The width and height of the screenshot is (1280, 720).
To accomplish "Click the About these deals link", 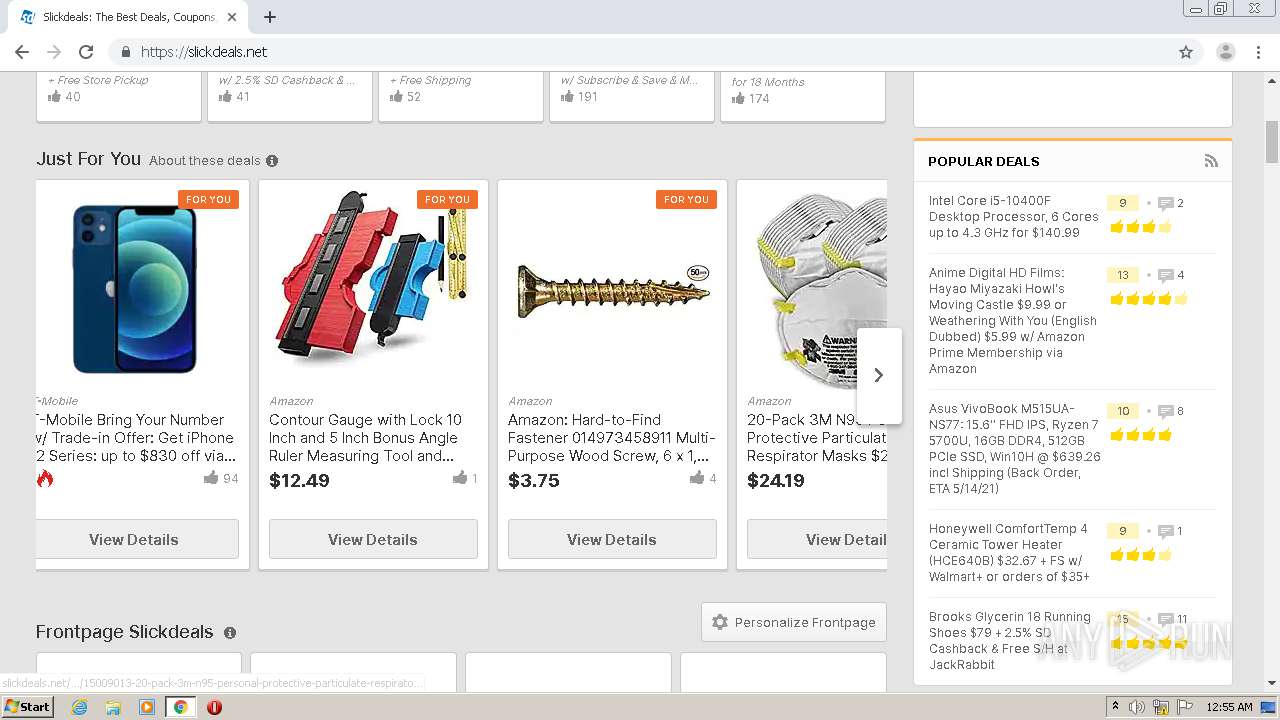I will pos(204,161).
